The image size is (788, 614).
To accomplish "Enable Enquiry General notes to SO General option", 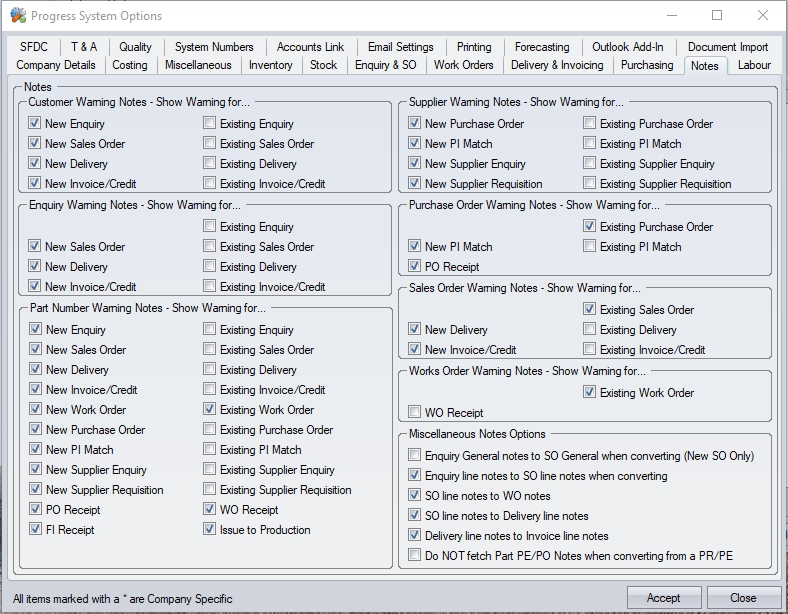I will [x=415, y=456].
